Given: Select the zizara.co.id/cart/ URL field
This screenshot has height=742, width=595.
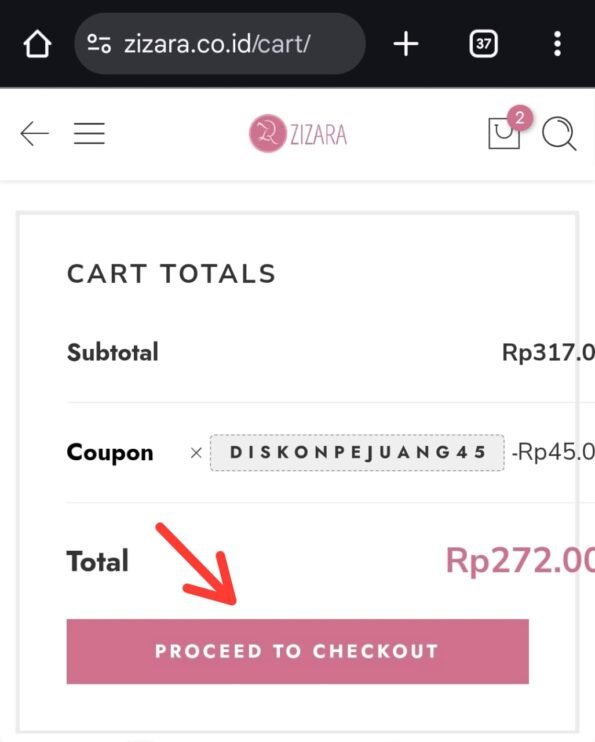Looking at the screenshot, I should pos(220,44).
